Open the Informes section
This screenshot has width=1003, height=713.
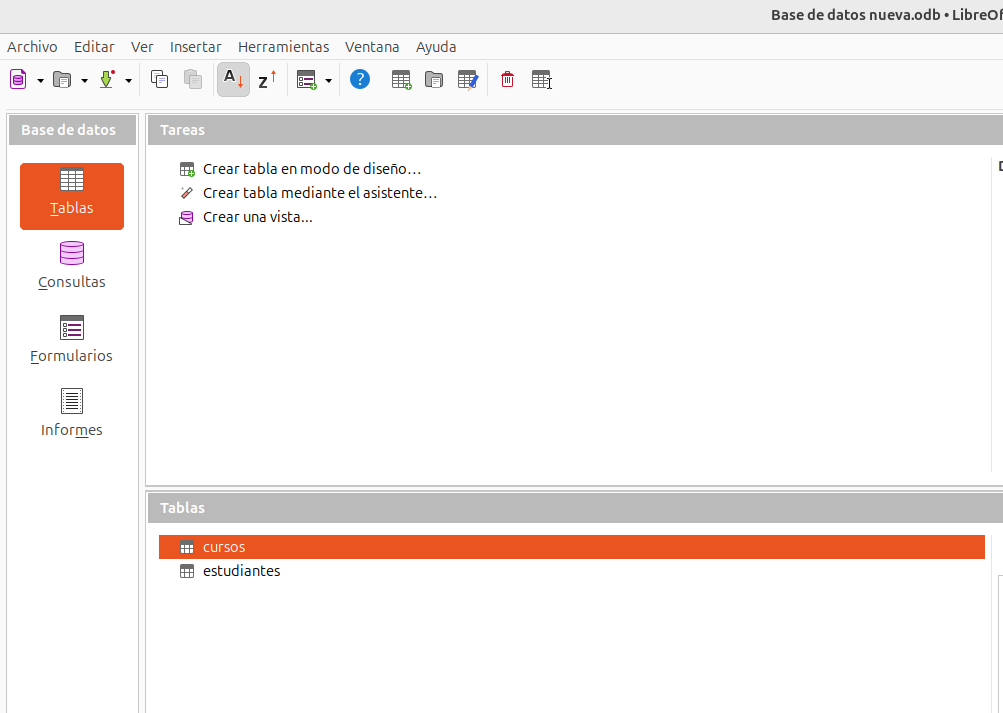(x=72, y=413)
